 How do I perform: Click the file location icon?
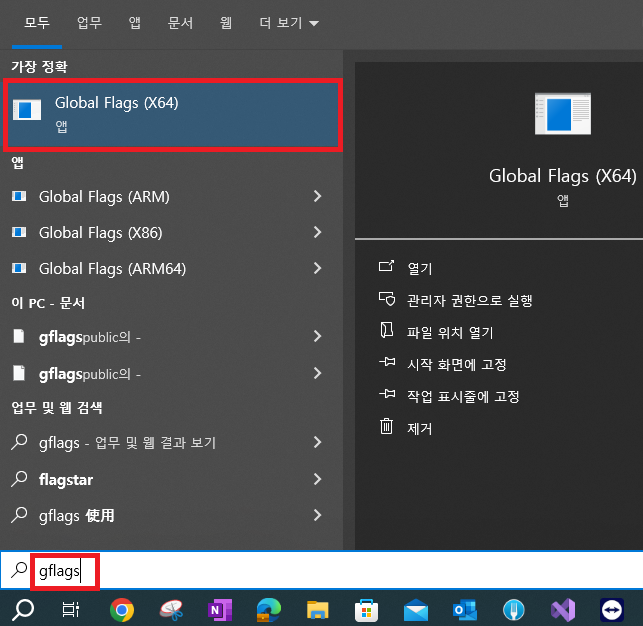tap(387, 330)
